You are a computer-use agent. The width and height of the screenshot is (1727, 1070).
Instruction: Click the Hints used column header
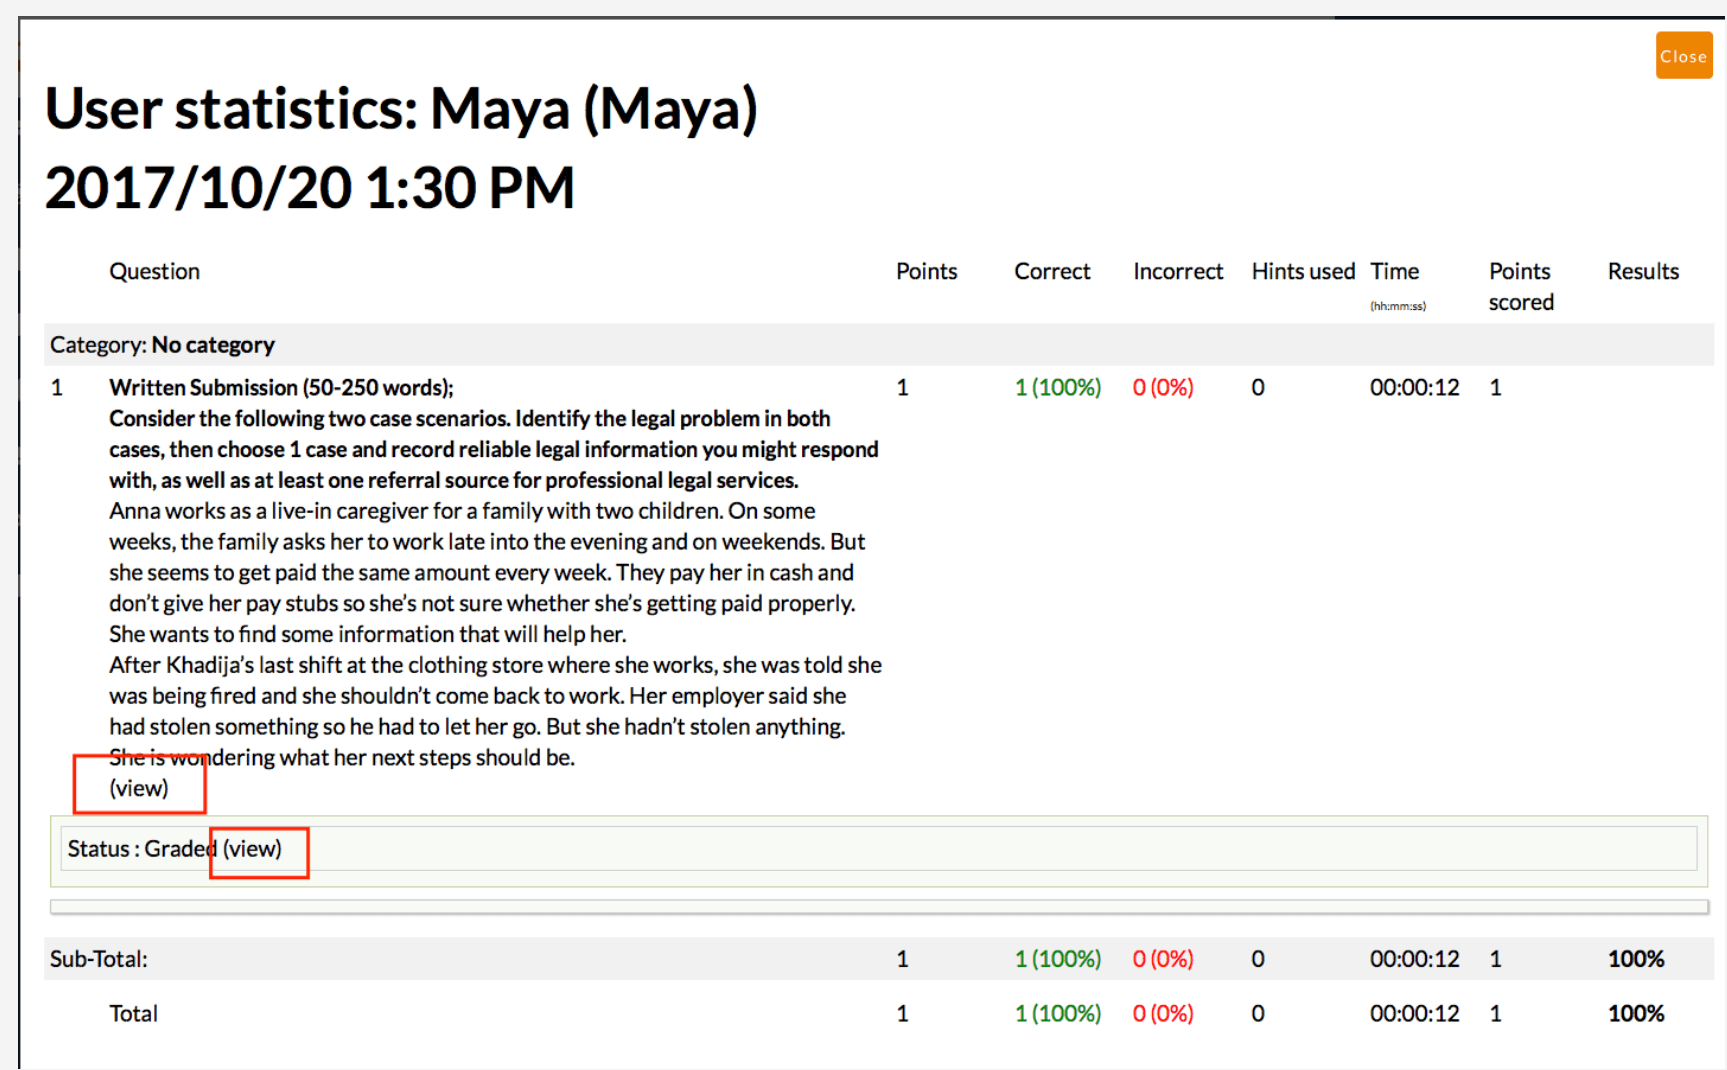(x=1302, y=271)
